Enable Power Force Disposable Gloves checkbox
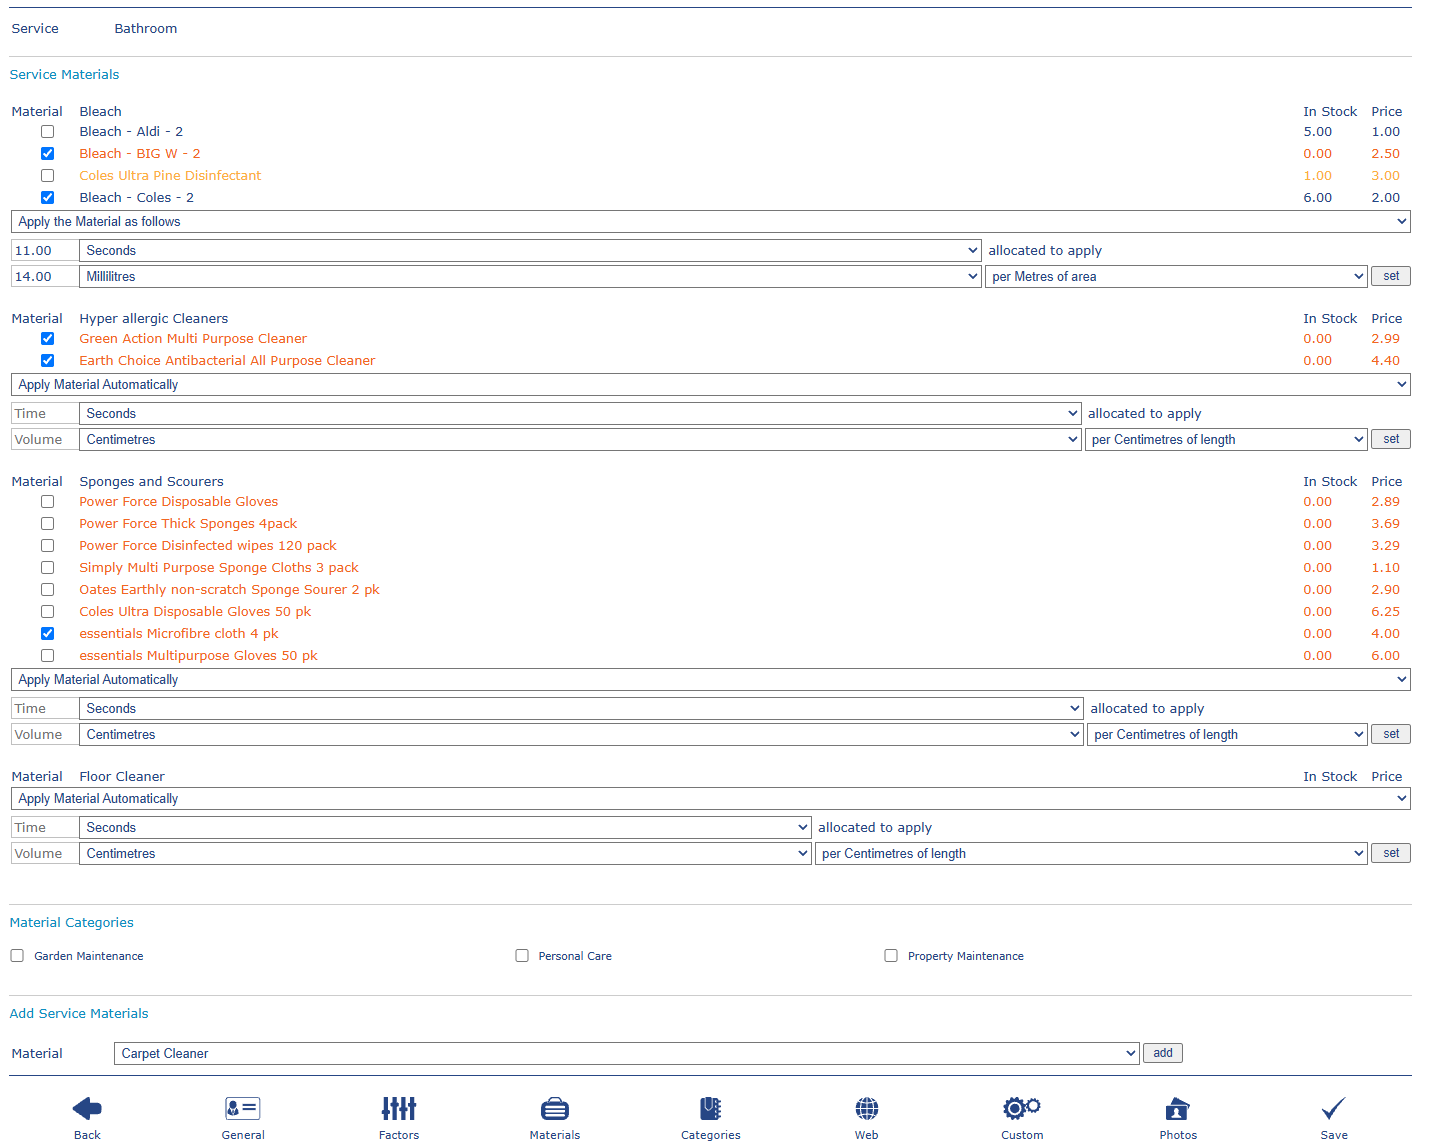This screenshot has width=1431, height=1141. click(47, 502)
